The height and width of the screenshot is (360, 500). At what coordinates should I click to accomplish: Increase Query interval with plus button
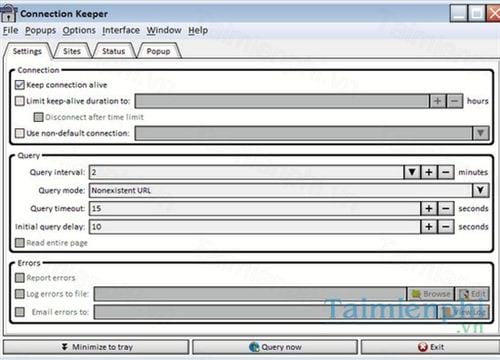429,172
